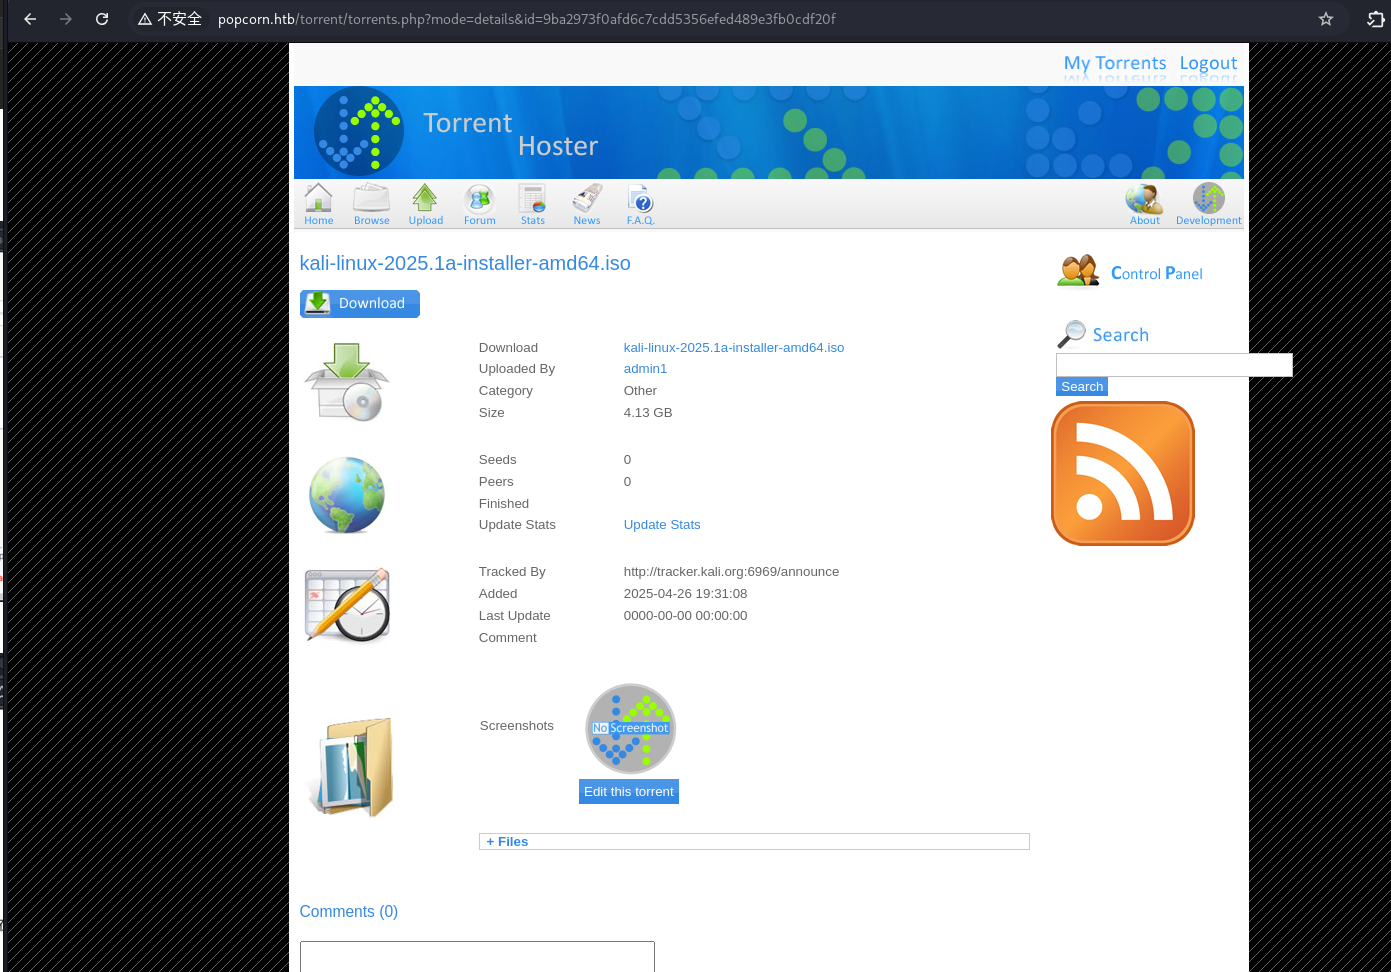
Task: Open My Torrents menu link
Action: point(1115,63)
